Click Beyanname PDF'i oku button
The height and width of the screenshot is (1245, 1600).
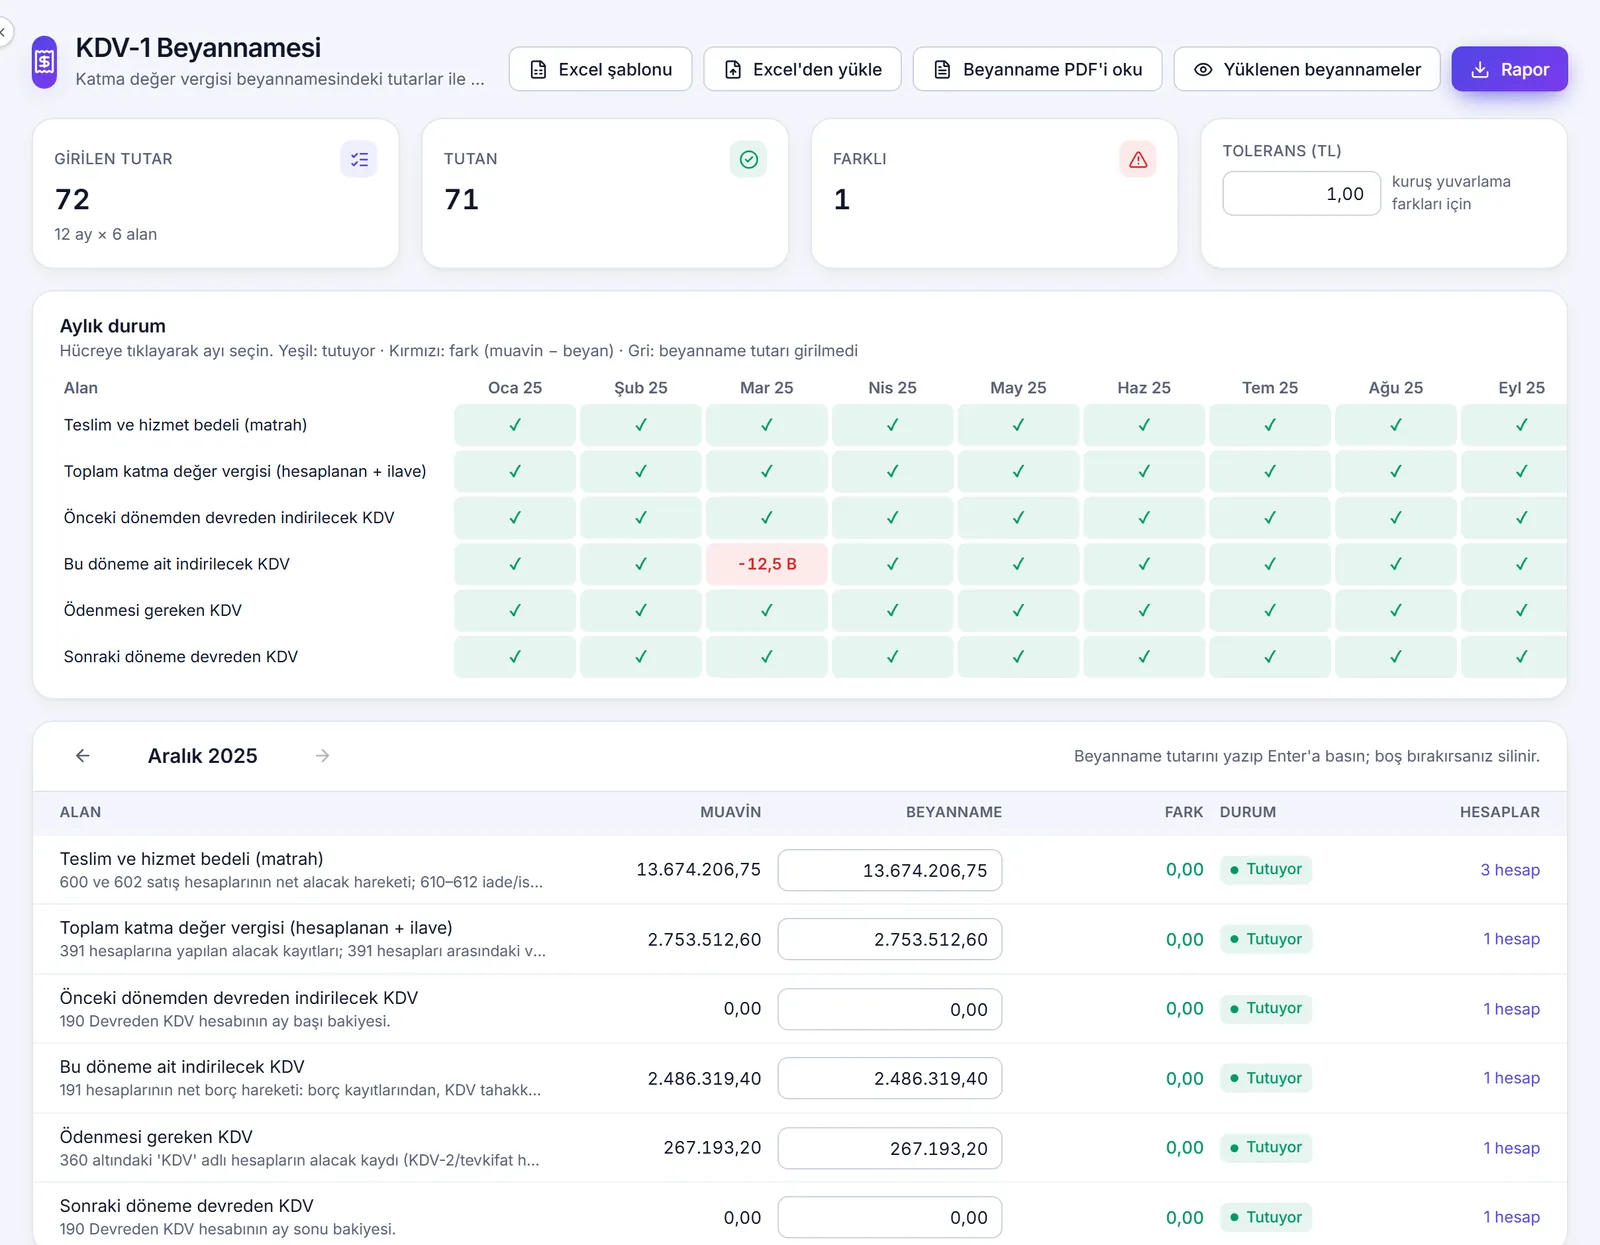point(1037,69)
